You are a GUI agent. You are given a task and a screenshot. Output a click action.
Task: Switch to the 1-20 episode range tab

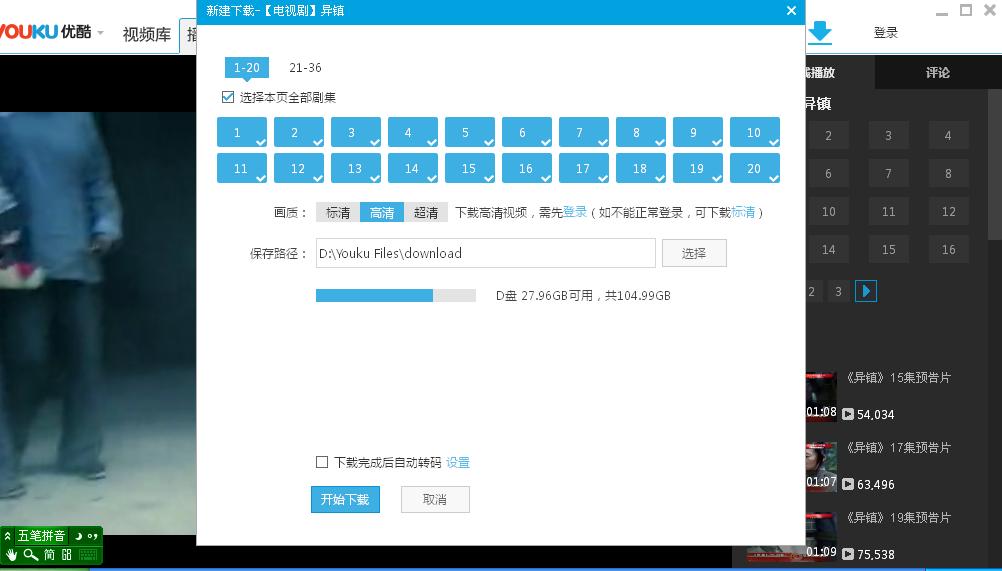pyautogui.click(x=247, y=68)
